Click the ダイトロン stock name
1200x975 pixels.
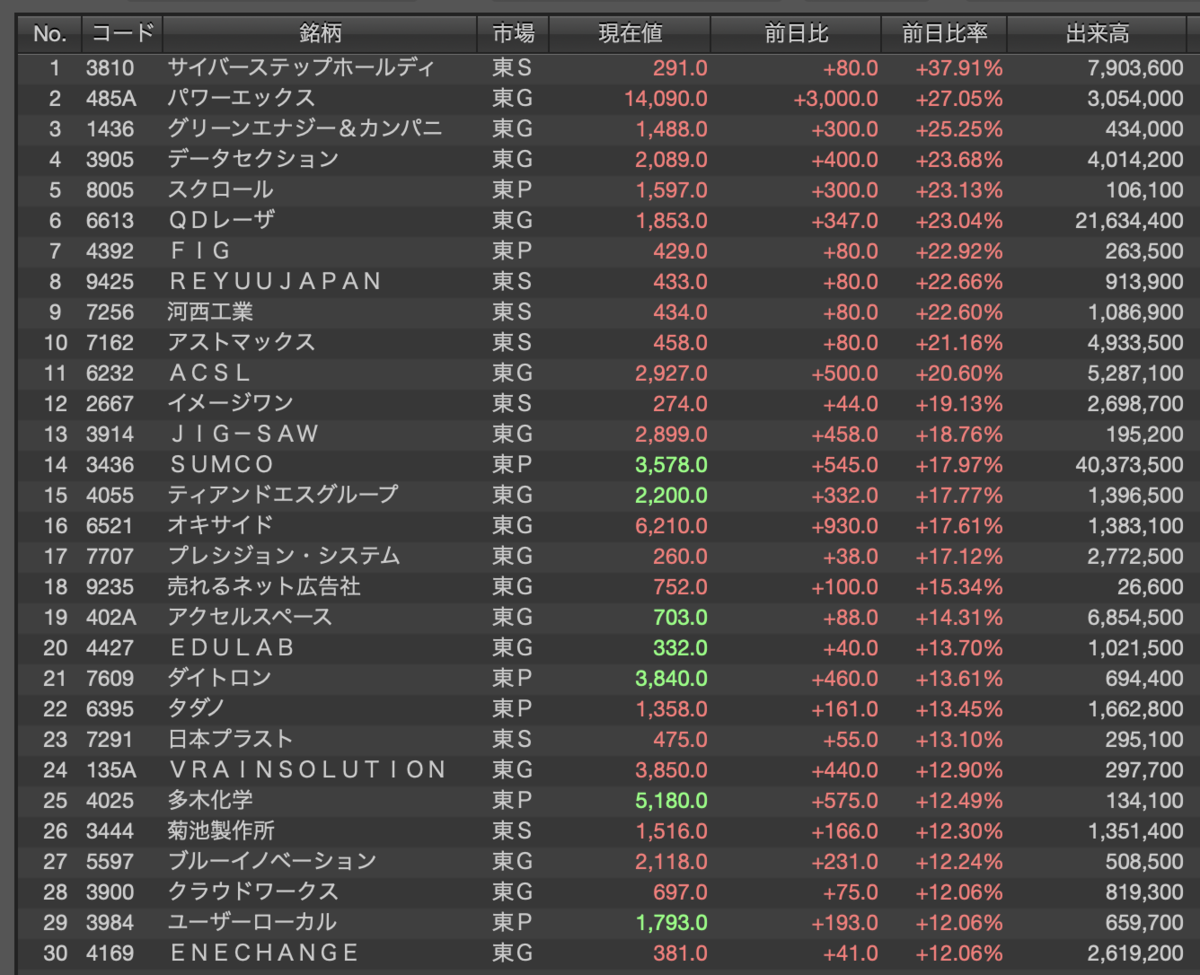coord(220,678)
